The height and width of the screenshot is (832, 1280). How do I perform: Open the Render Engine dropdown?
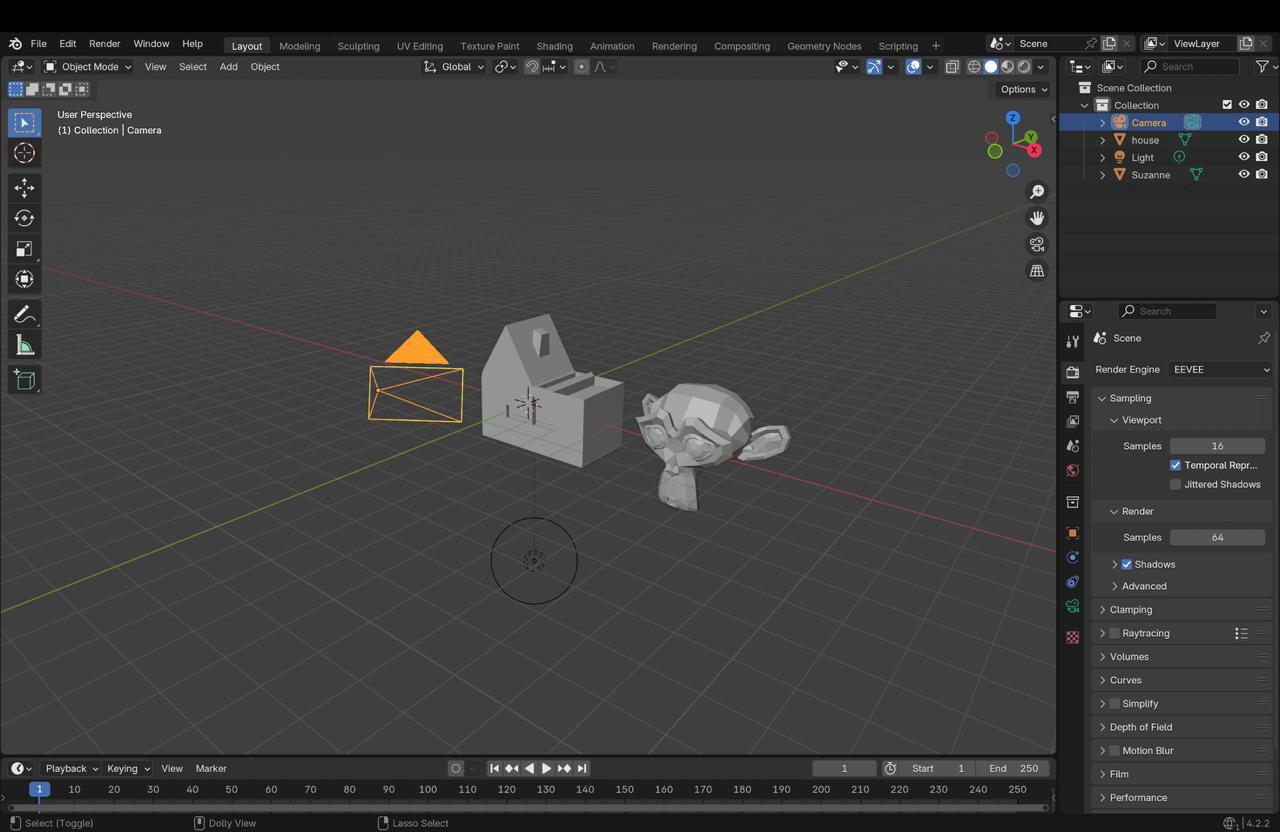1221,369
